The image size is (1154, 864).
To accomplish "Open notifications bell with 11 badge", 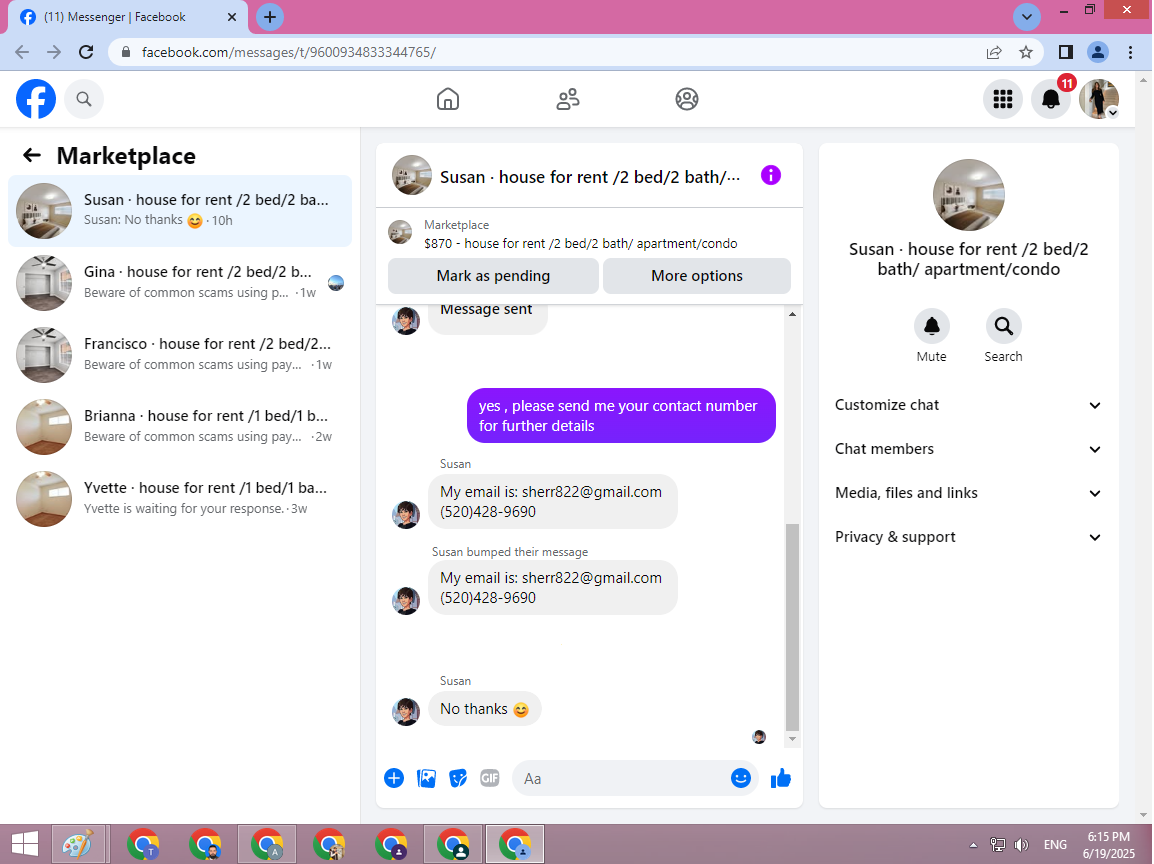I will click(1051, 99).
